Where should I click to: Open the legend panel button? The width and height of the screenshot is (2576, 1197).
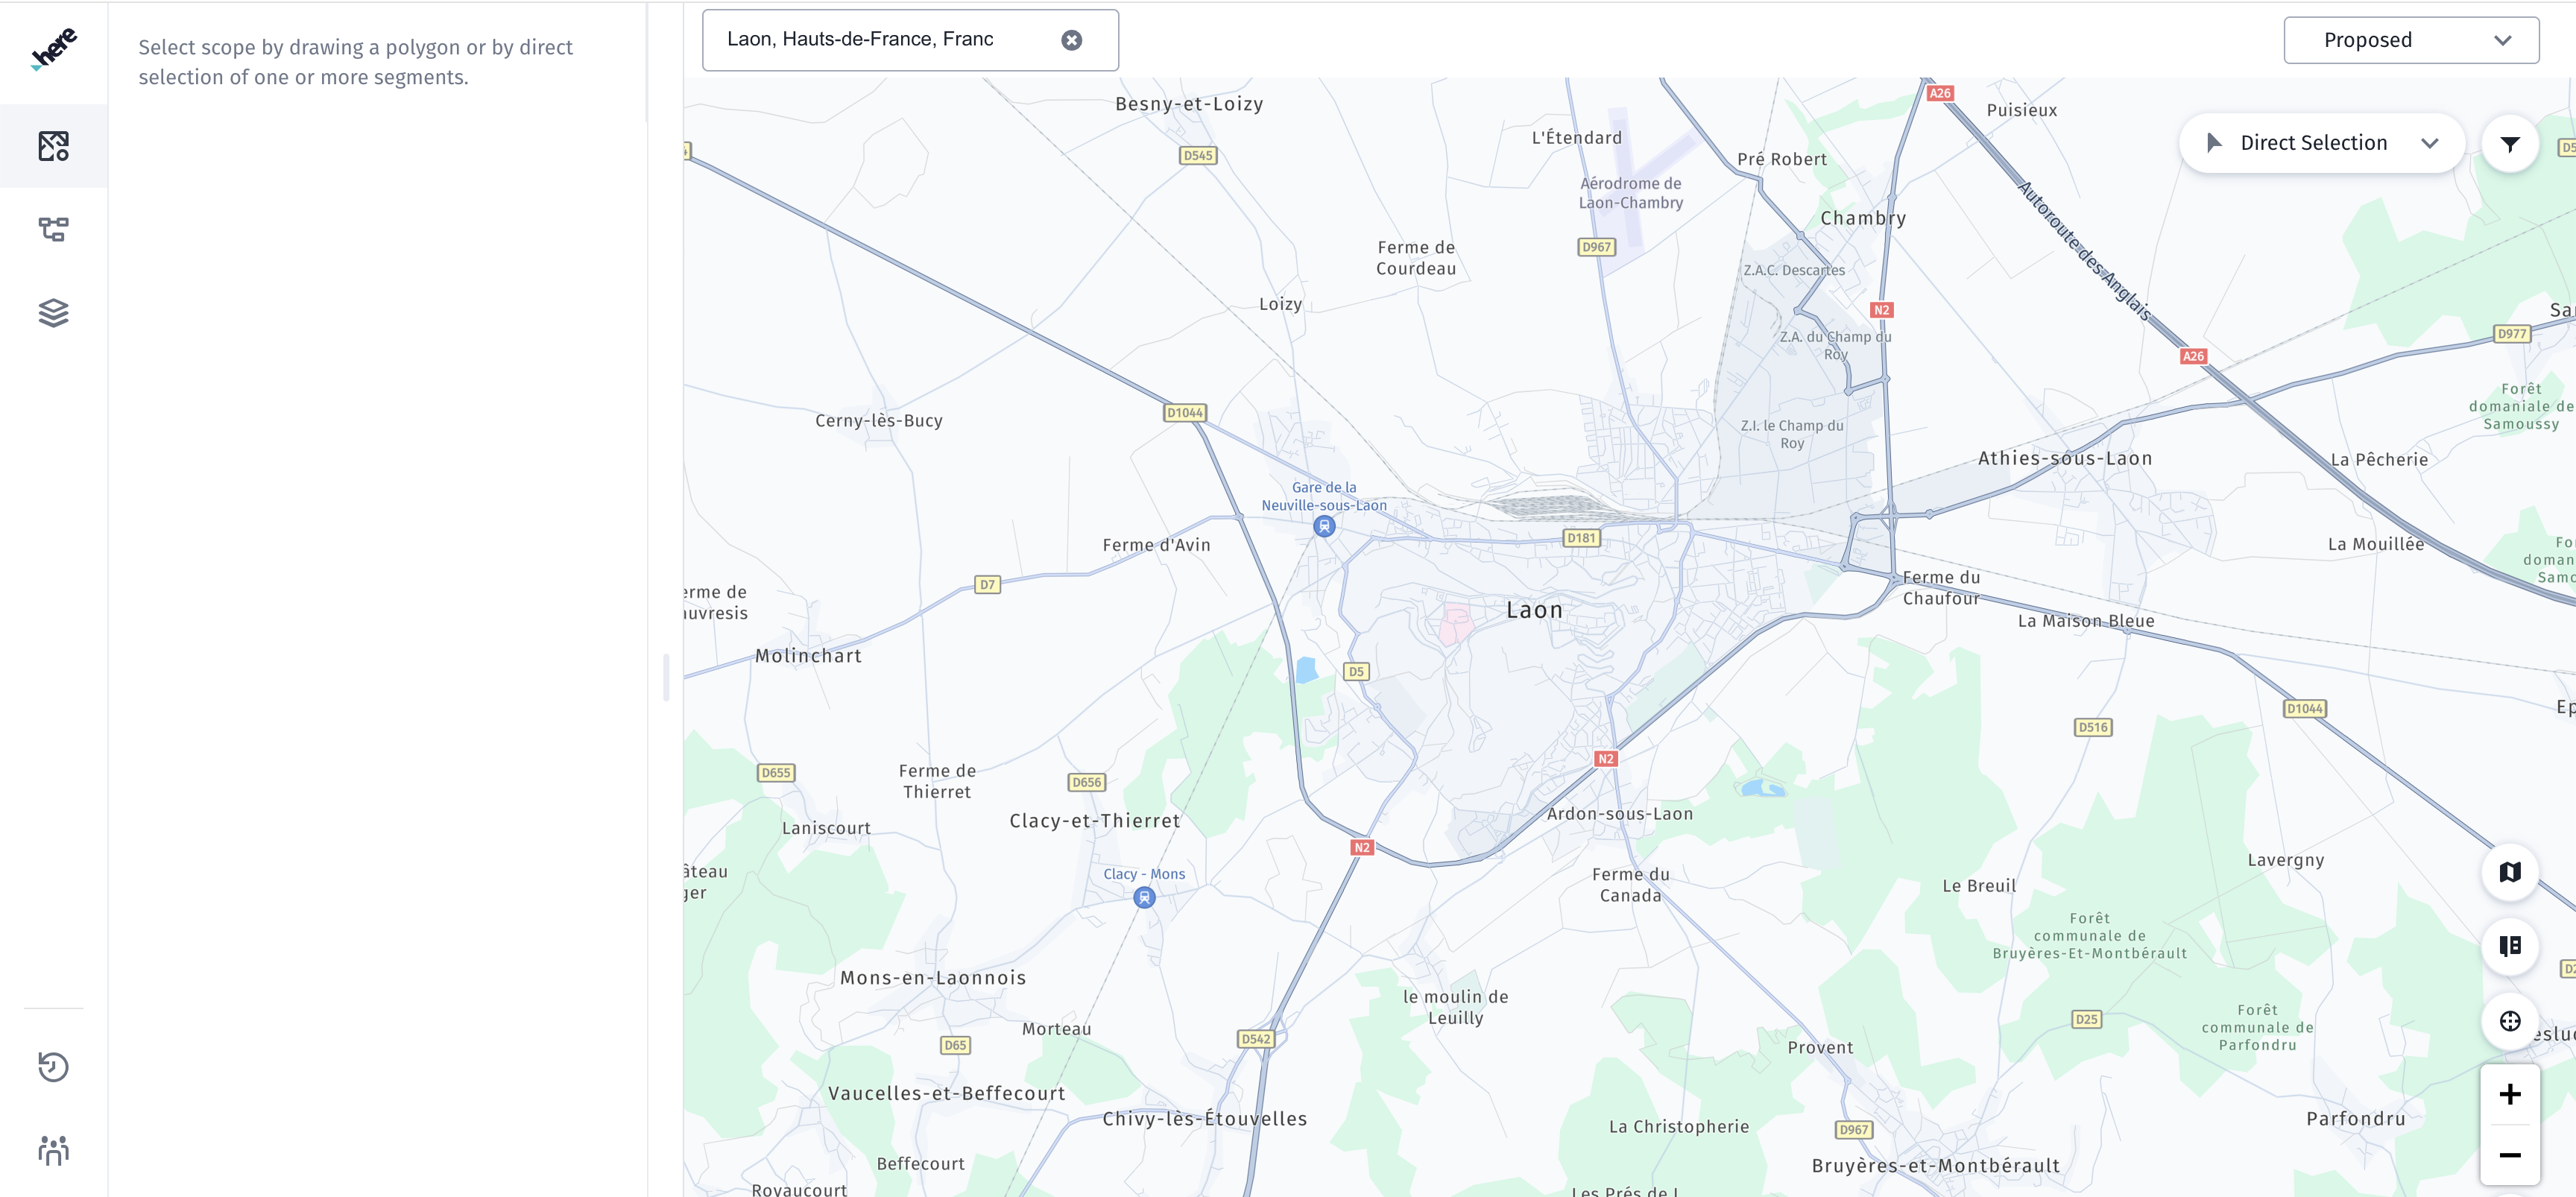(x=2509, y=946)
